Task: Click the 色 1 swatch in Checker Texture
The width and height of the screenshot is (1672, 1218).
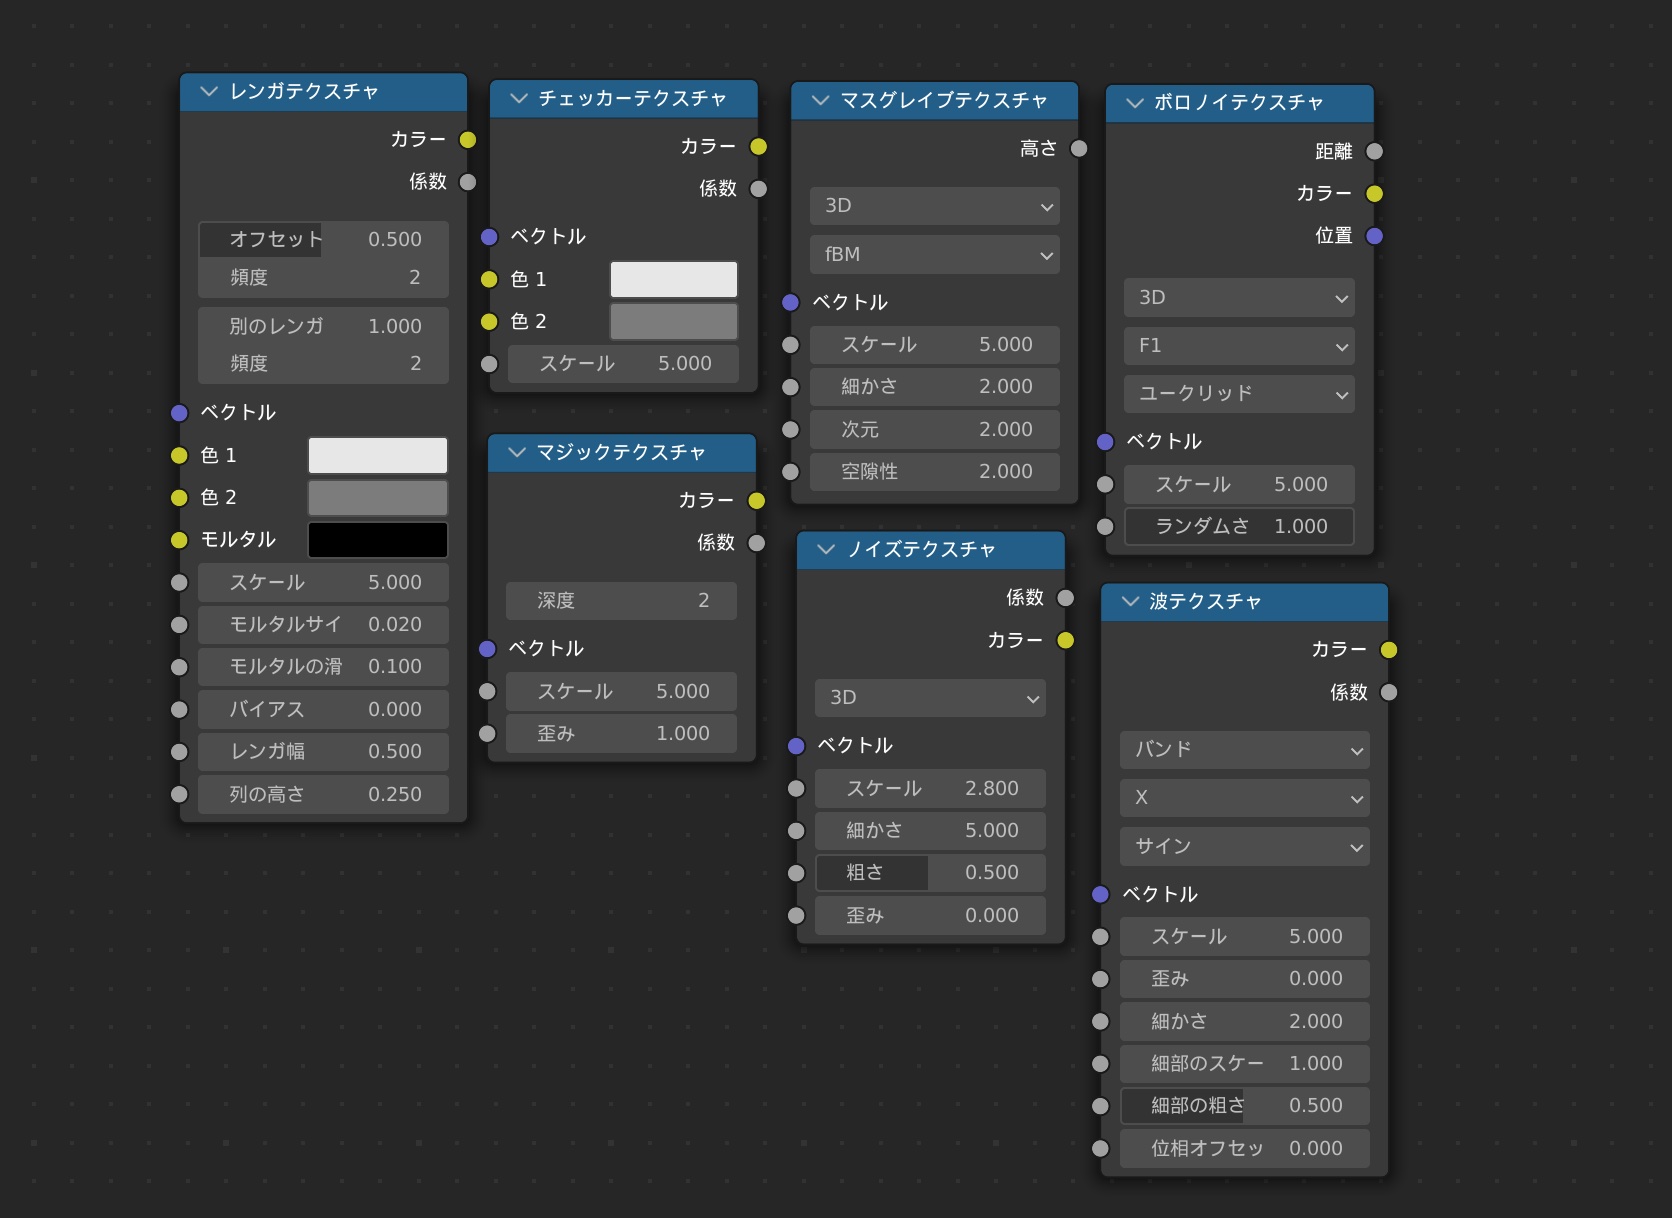Action: pyautogui.click(x=673, y=280)
